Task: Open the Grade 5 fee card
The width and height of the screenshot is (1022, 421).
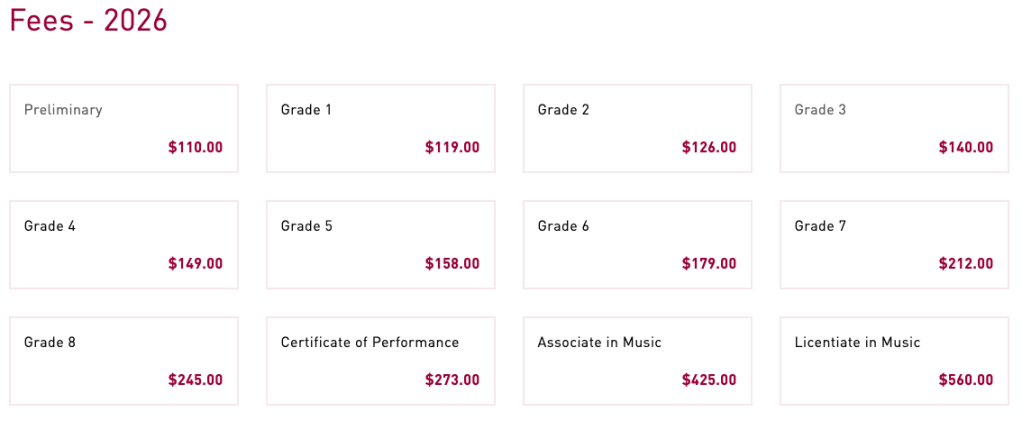Action: (380, 244)
